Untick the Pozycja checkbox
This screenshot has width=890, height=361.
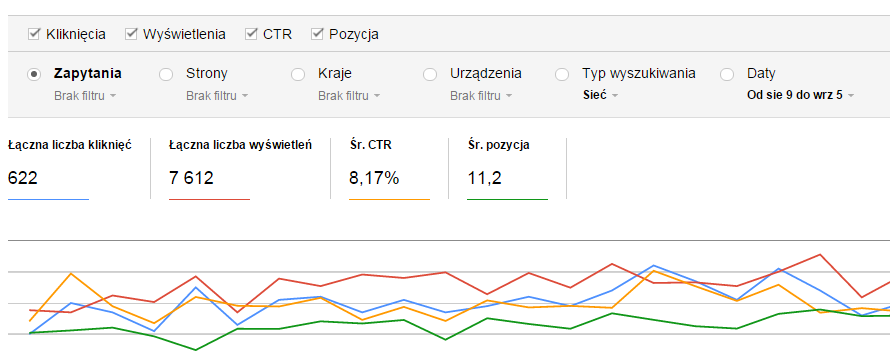[x=317, y=35]
